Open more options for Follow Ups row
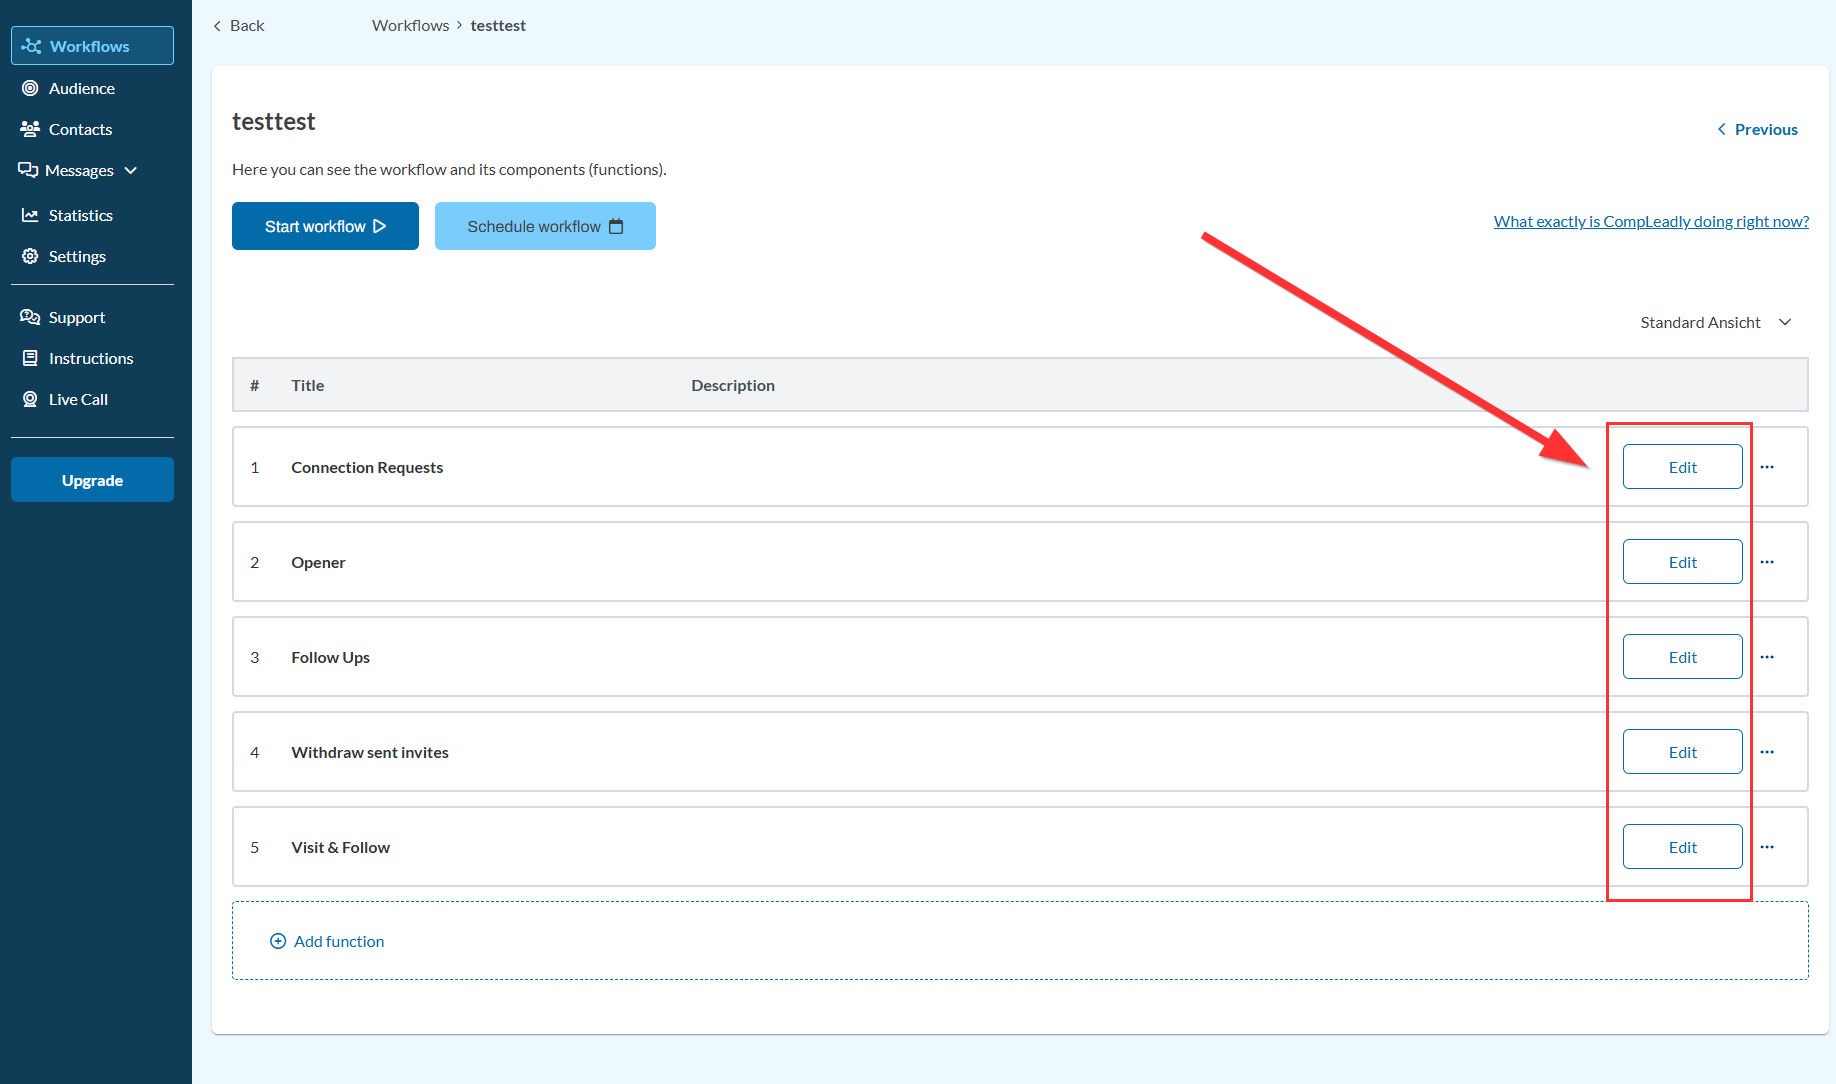The height and width of the screenshot is (1084, 1836). (x=1767, y=657)
